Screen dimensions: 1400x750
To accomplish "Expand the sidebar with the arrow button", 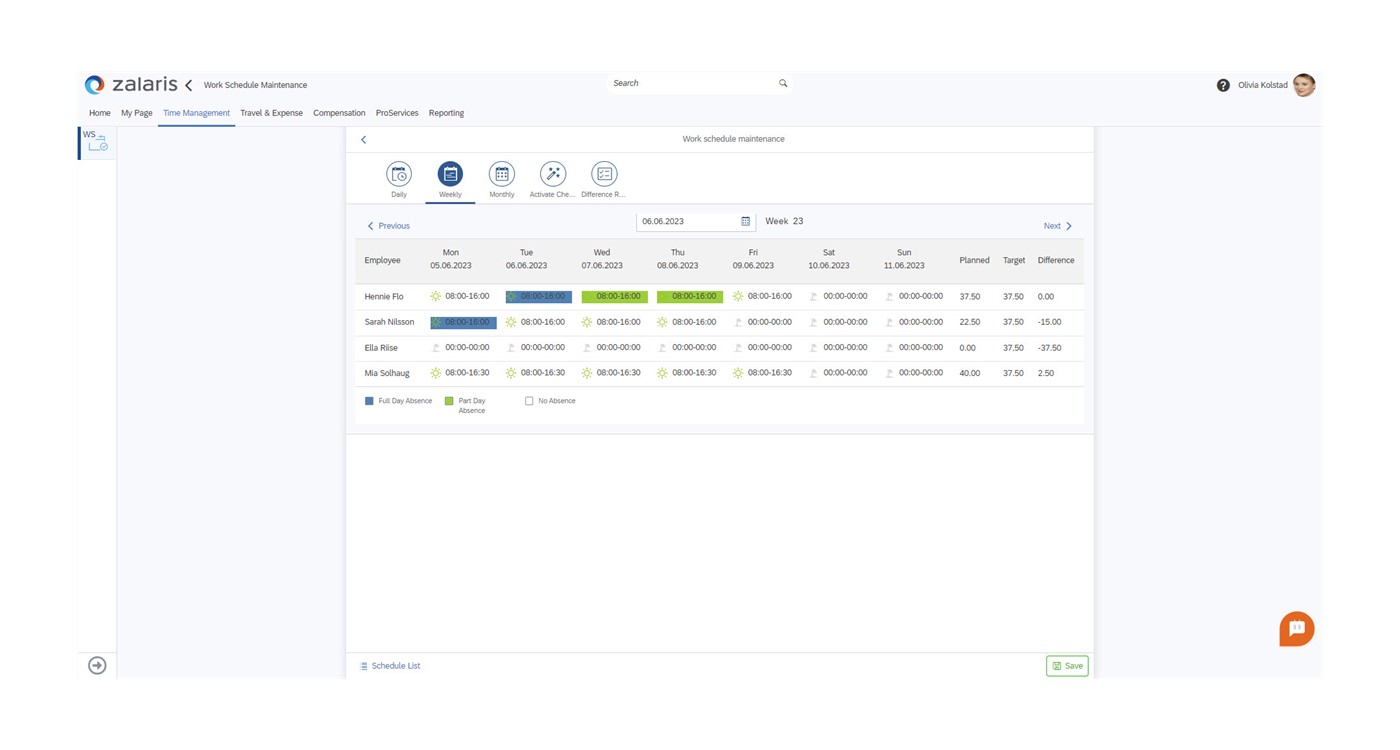I will (x=97, y=666).
